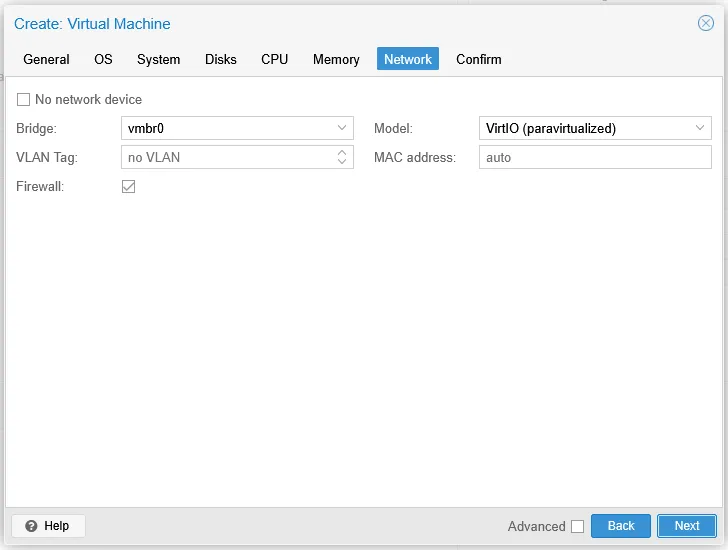Toggle the Firewall checkbox
The image size is (728, 550).
[128, 187]
